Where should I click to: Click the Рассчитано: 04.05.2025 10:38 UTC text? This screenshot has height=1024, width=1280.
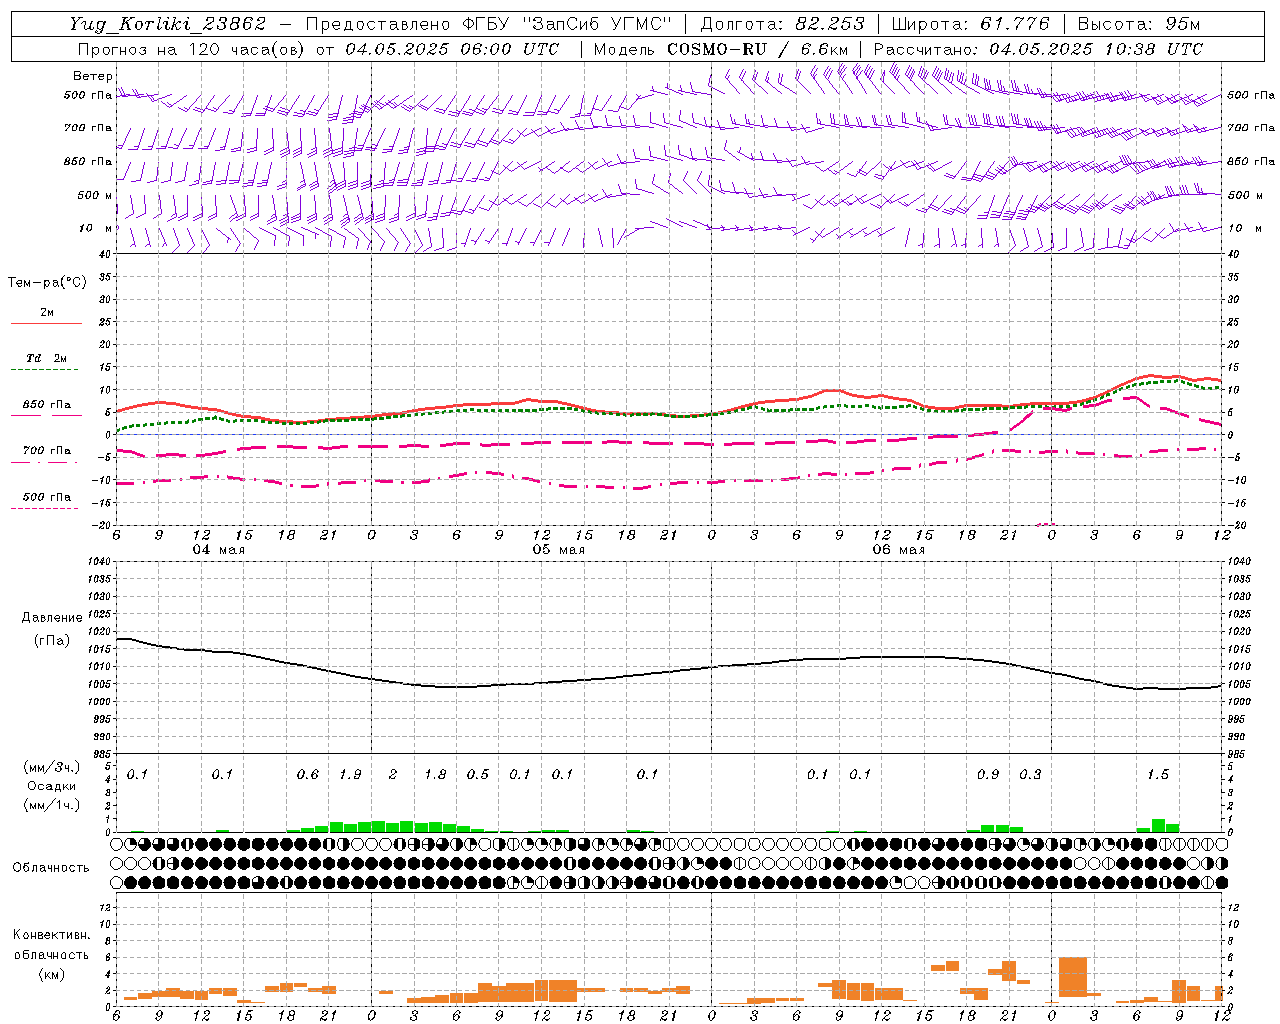(x=1038, y=49)
